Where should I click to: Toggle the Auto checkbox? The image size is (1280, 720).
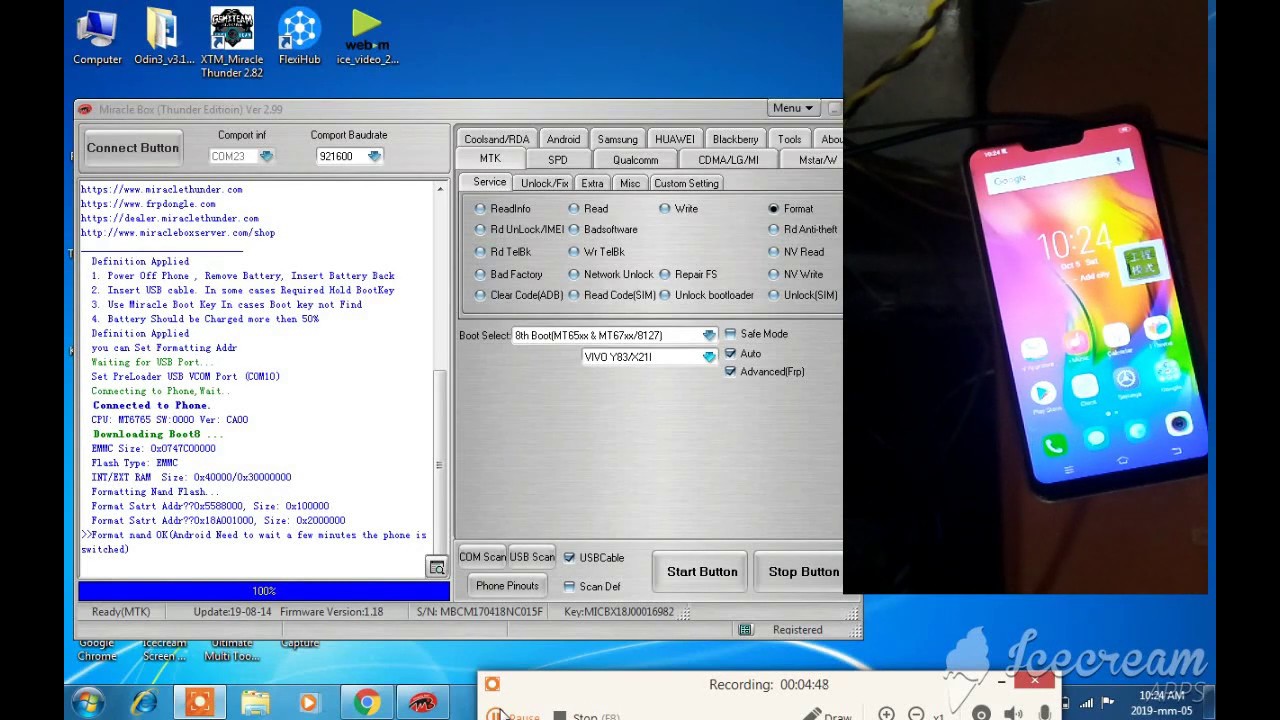(x=743, y=353)
